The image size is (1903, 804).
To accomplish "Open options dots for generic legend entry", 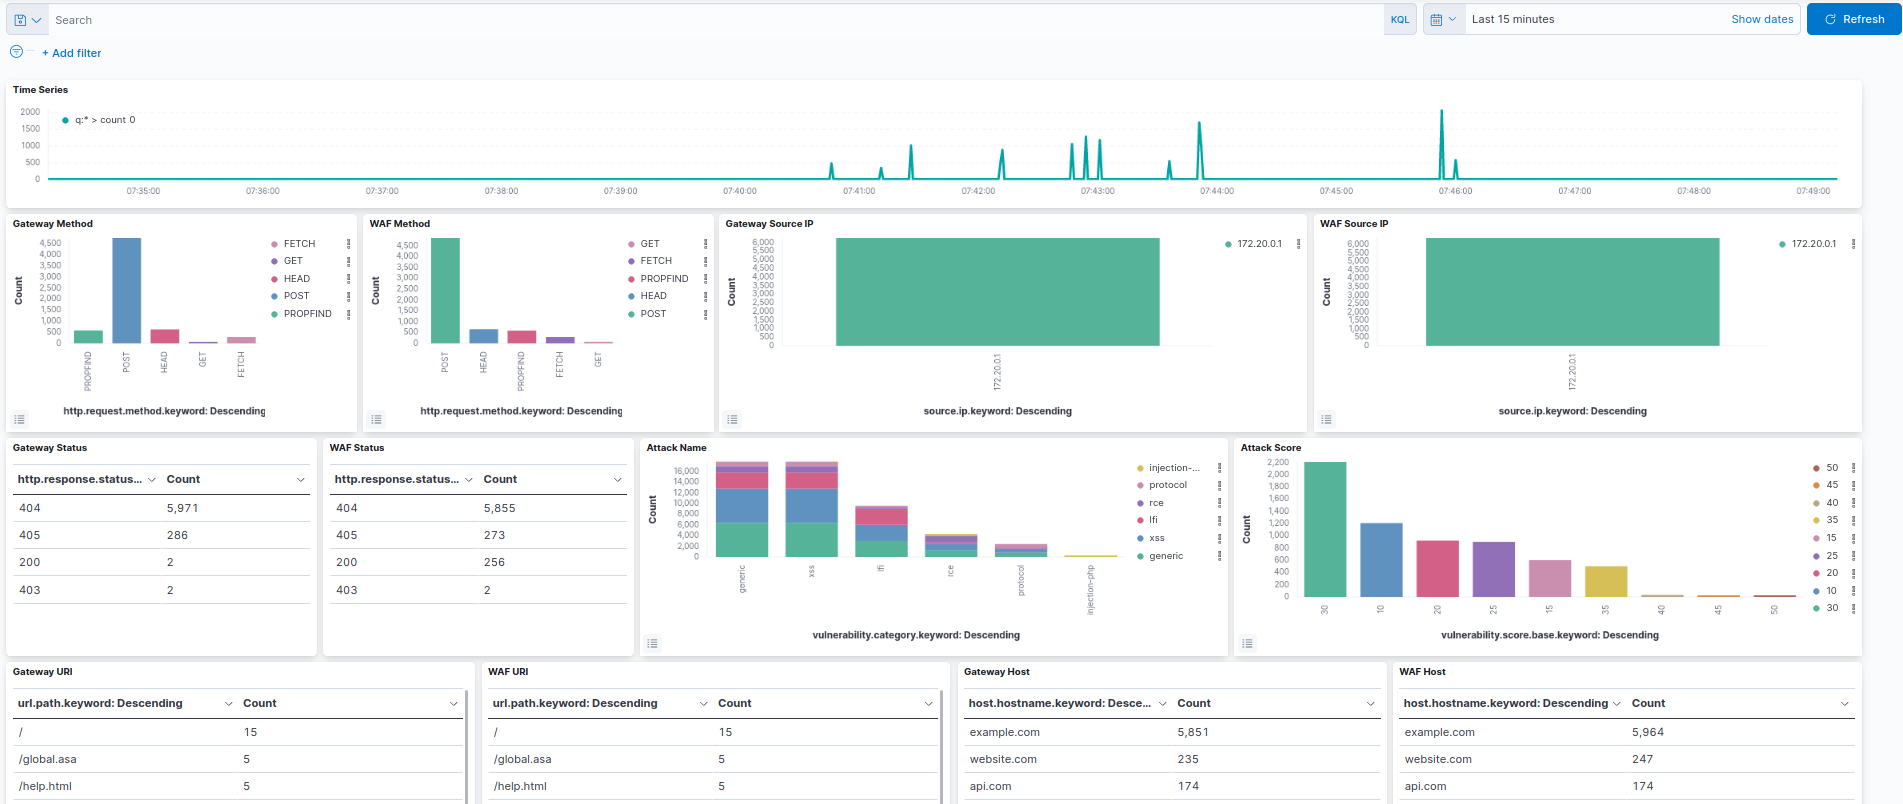I will click(1219, 556).
